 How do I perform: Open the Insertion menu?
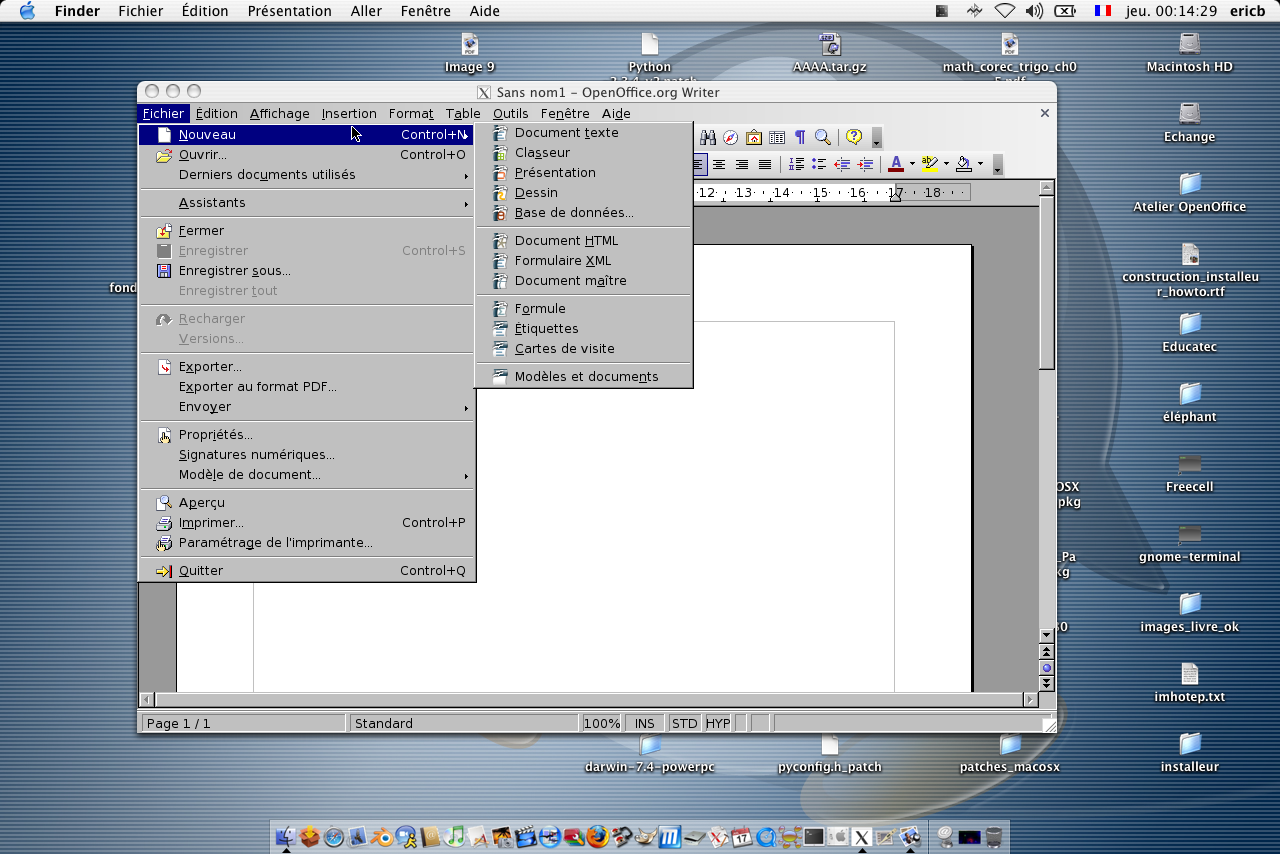click(349, 113)
